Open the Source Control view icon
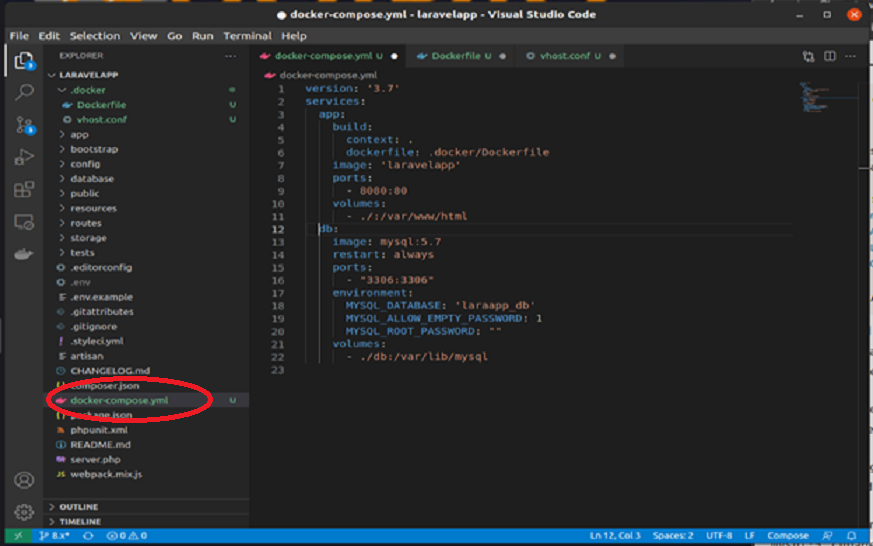This screenshot has width=873, height=546. (24, 125)
